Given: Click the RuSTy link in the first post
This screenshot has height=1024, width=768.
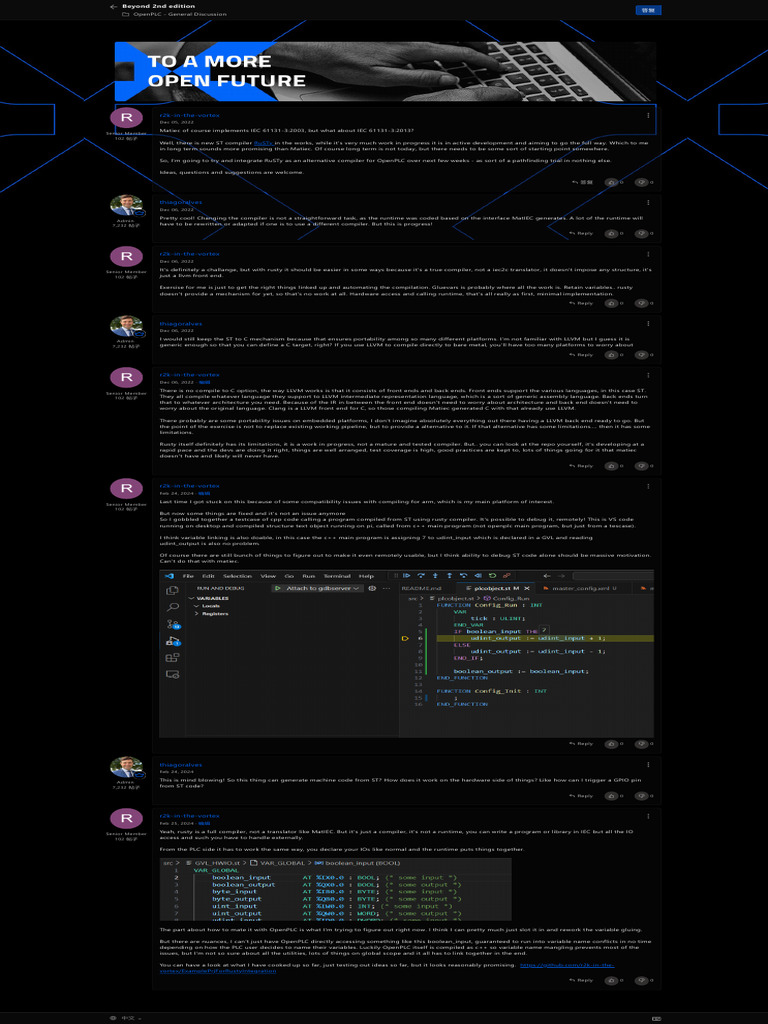Looking at the screenshot, I should coord(262,144).
